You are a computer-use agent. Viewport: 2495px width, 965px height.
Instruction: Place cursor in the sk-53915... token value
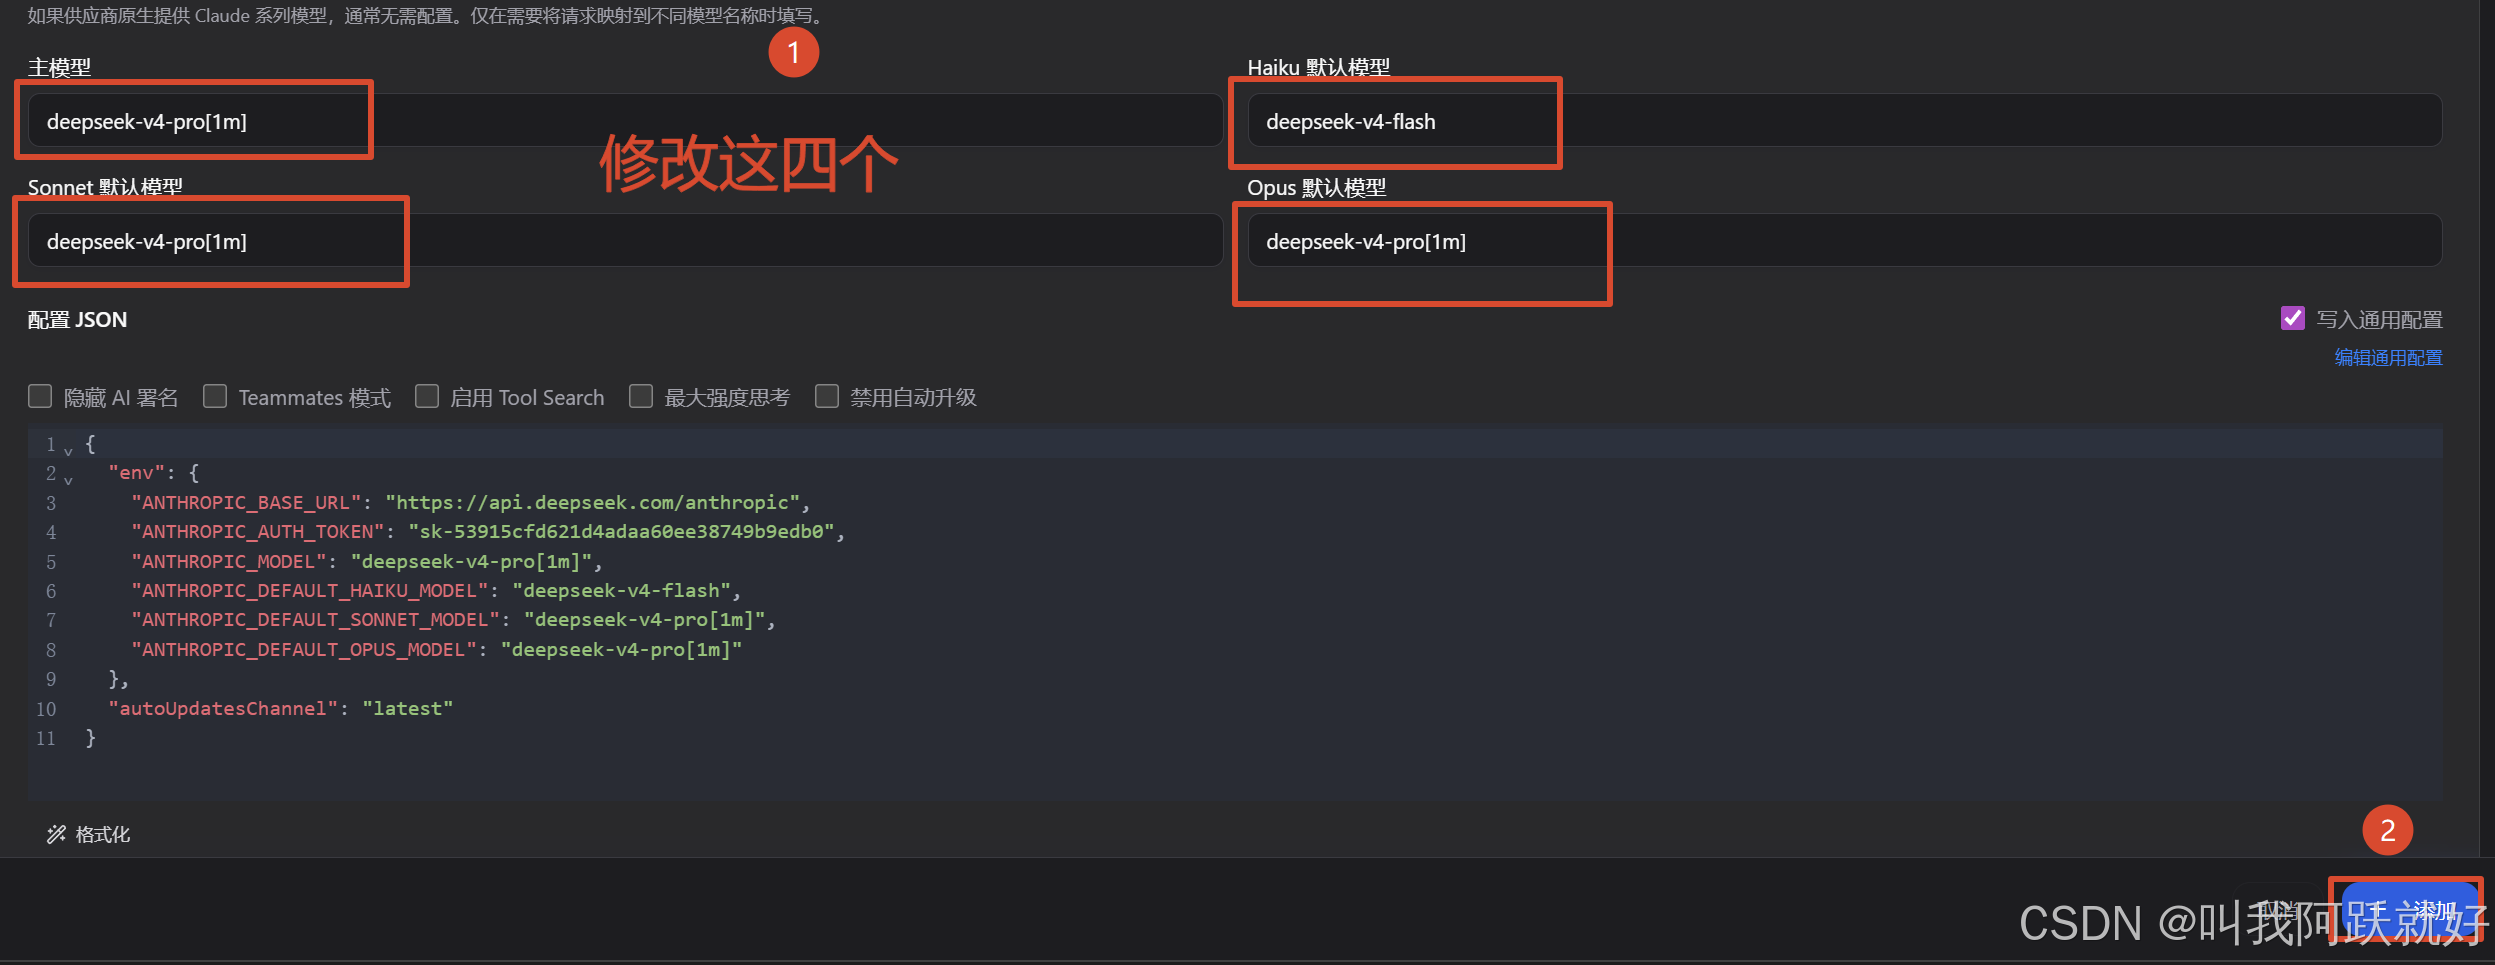click(621, 532)
